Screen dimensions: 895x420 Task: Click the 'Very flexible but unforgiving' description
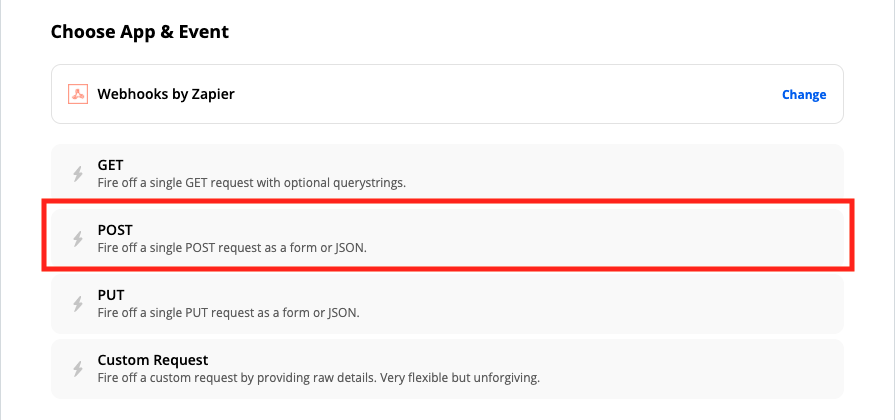click(459, 378)
